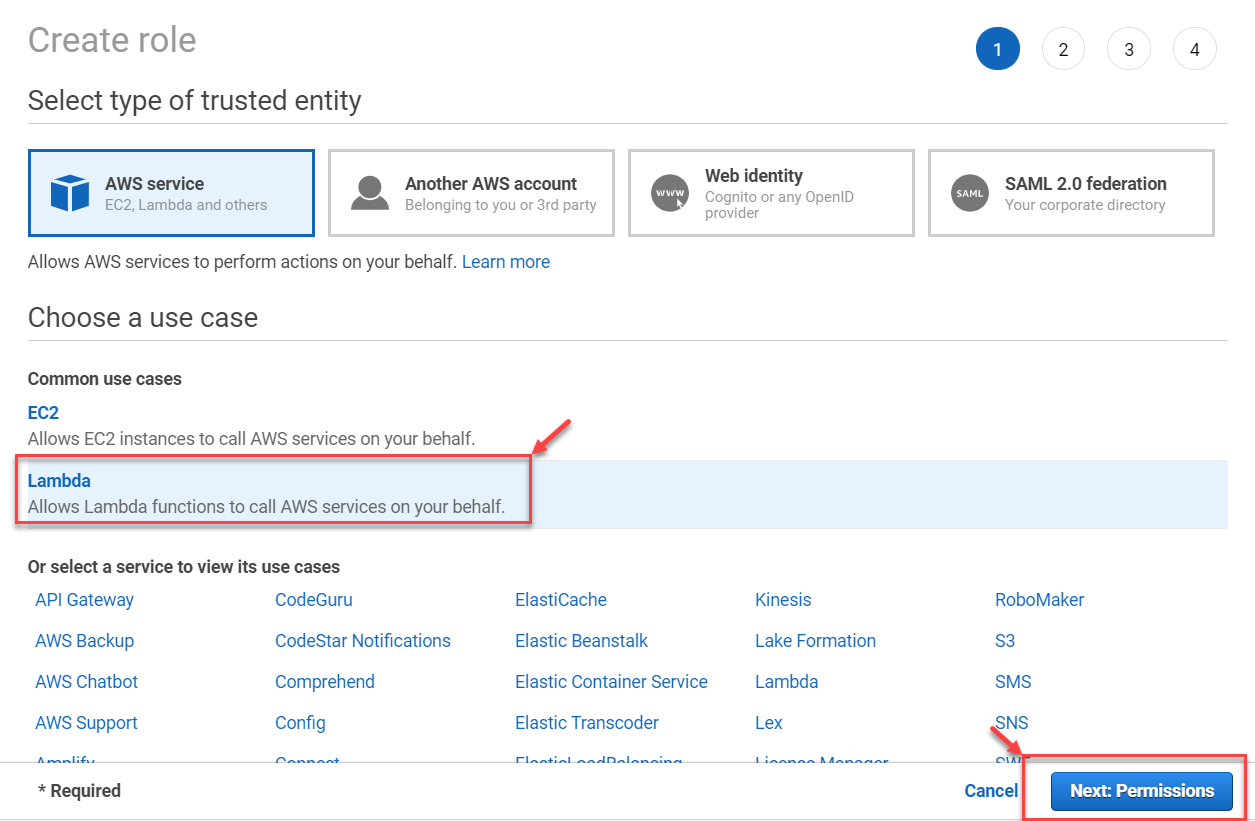Select Lambda under common use cases
The width and height of the screenshot is (1255, 821).
[x=59, y=481]
